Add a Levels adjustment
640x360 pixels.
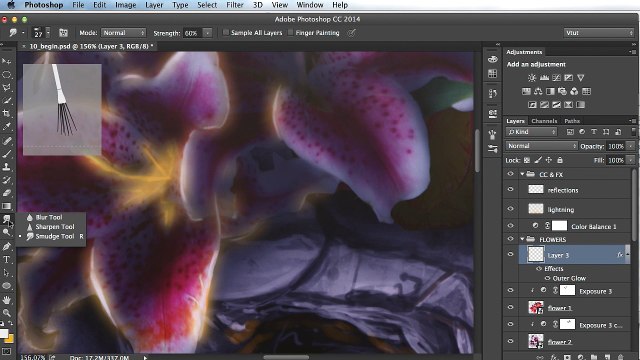(x=544, y=78)
